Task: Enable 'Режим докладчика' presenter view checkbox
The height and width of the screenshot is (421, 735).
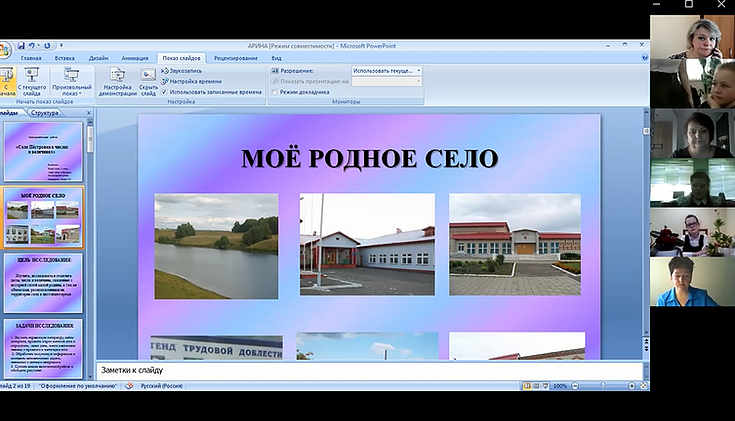Action: pyautogui.click(x=274, y=91)
